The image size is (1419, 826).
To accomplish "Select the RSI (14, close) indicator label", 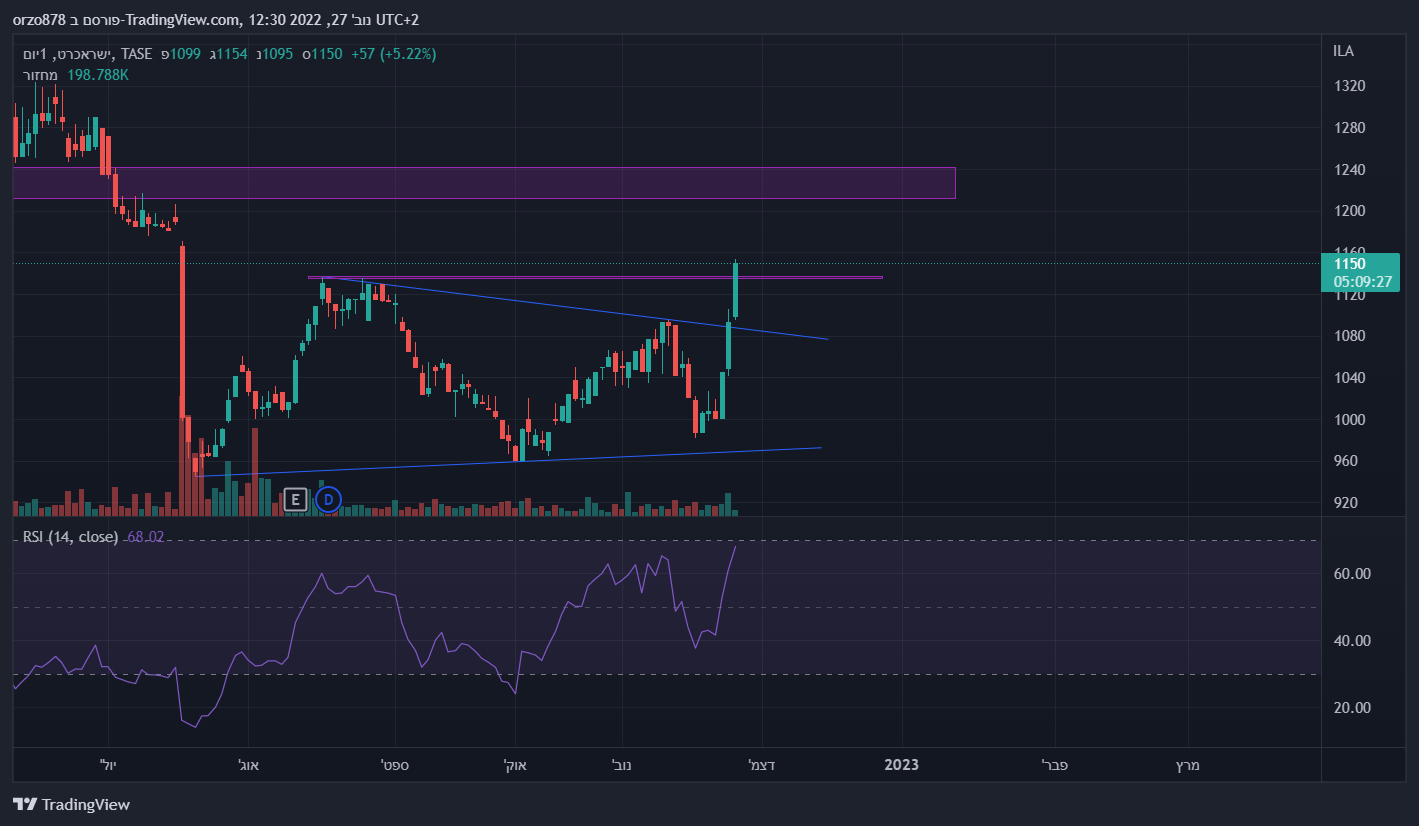I will pos(71,537).
